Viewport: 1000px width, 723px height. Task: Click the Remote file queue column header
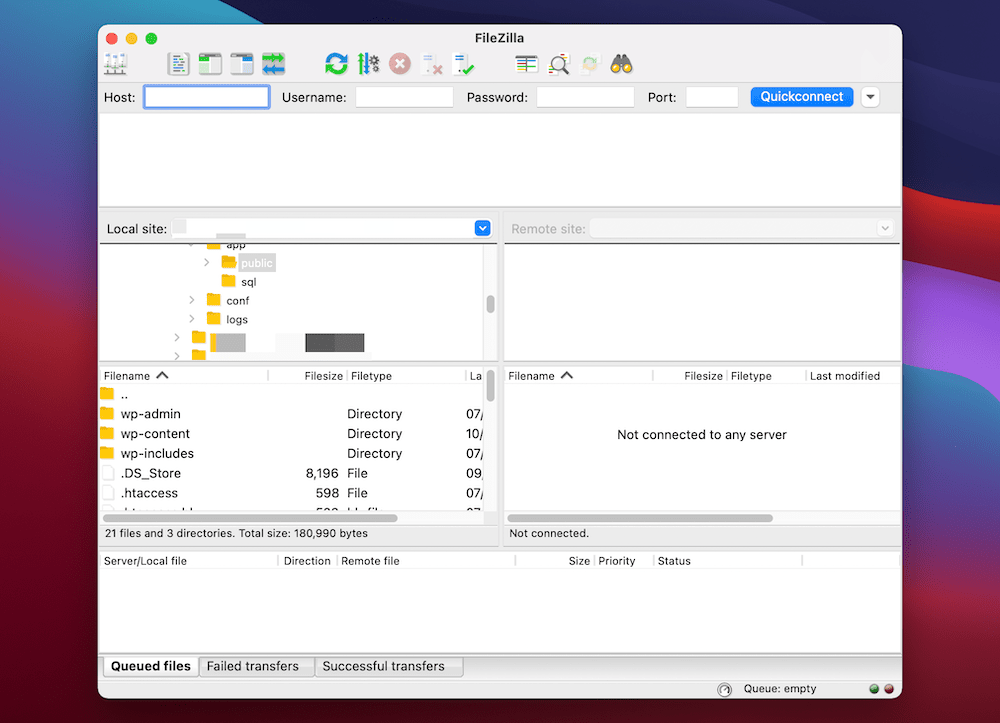(425, 561)
